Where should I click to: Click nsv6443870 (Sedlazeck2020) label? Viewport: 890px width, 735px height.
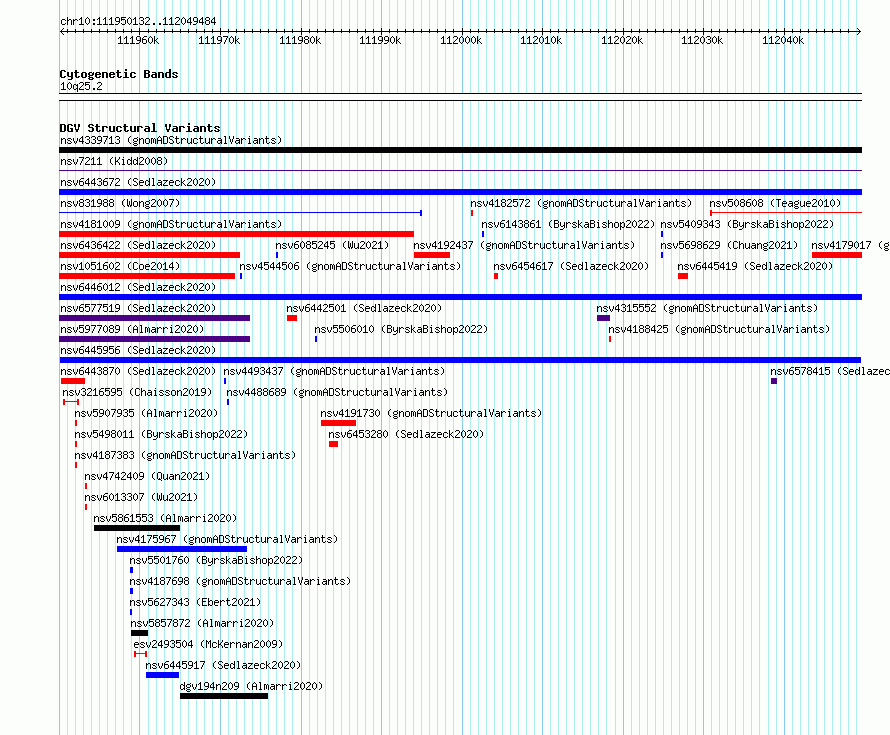[138, 371]
